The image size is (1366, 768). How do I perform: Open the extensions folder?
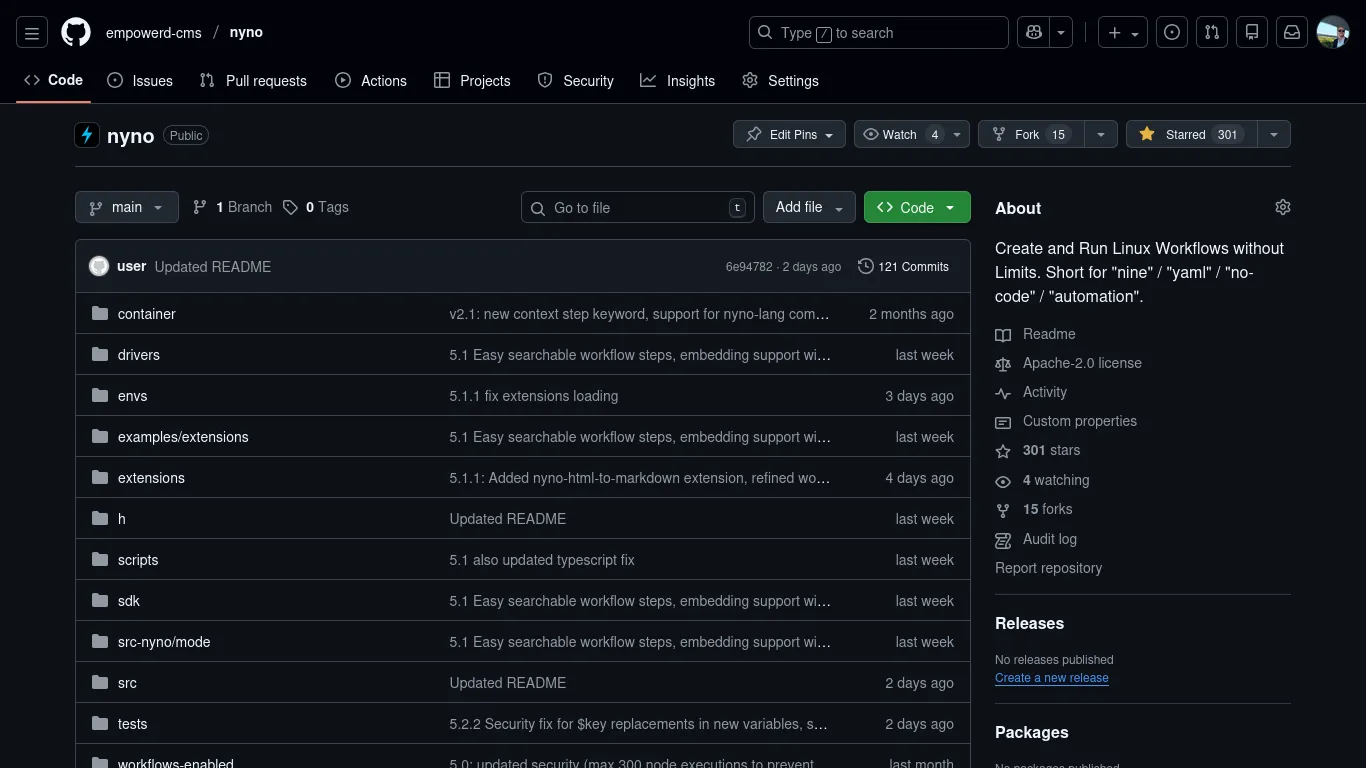pos(151,478)
